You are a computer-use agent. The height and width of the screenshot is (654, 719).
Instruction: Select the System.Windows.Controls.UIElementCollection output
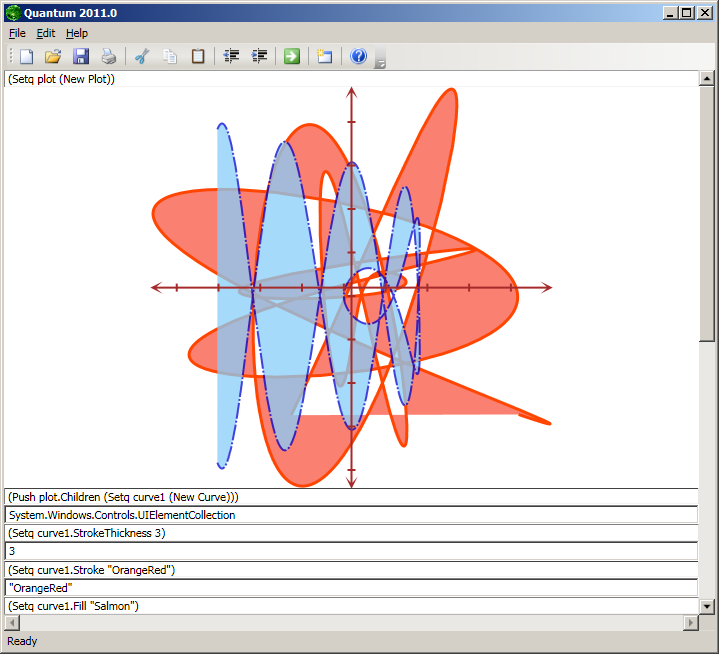click(351, 515)
